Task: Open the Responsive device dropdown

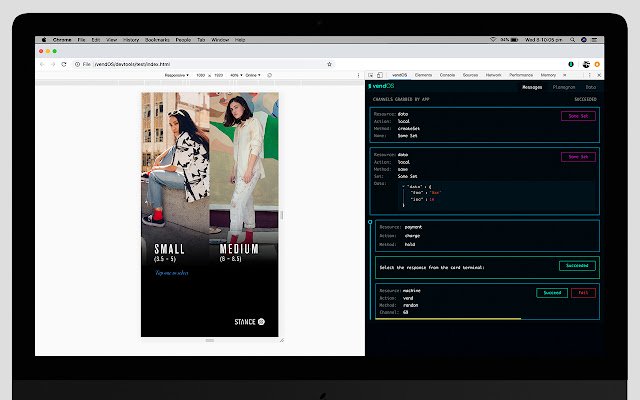Action: click(x=176, y=76)
